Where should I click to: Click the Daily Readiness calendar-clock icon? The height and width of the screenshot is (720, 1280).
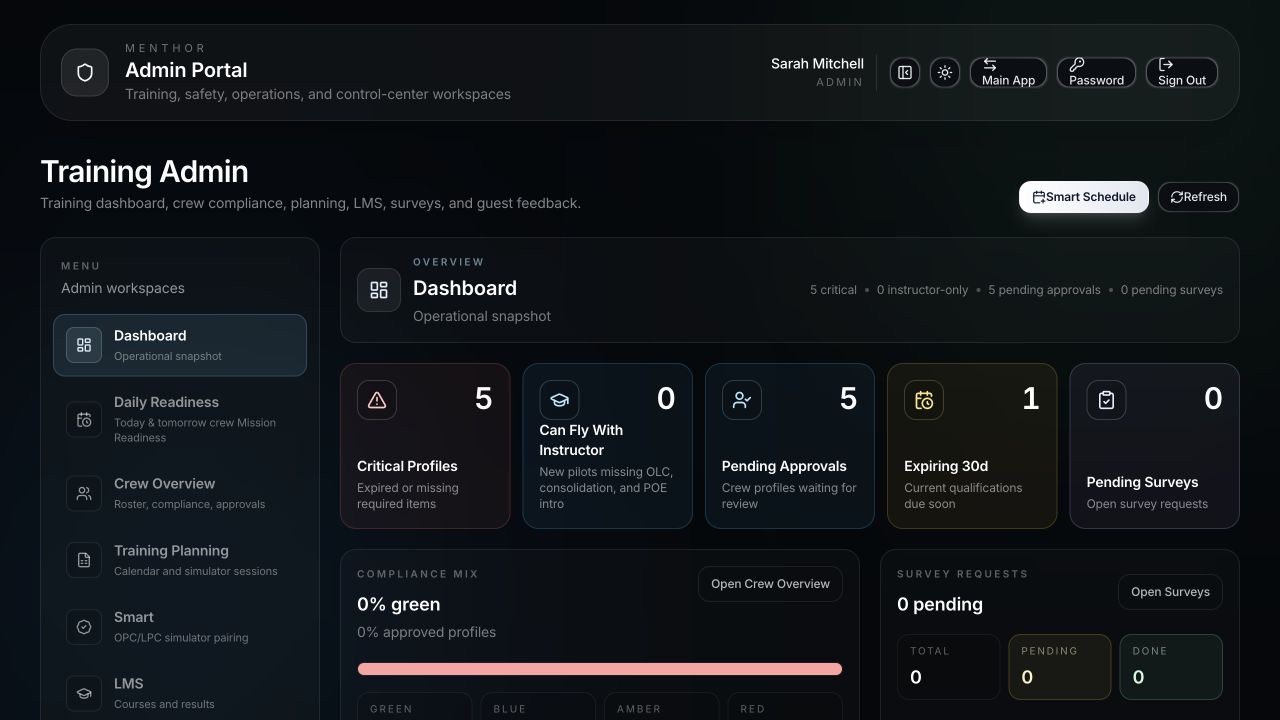[84, 420]
